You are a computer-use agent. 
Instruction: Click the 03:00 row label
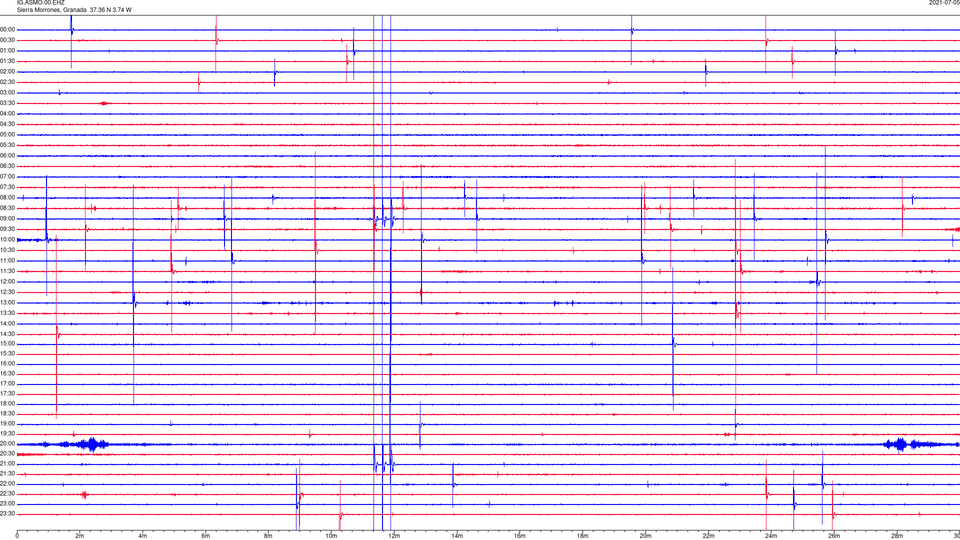point(8,92)
